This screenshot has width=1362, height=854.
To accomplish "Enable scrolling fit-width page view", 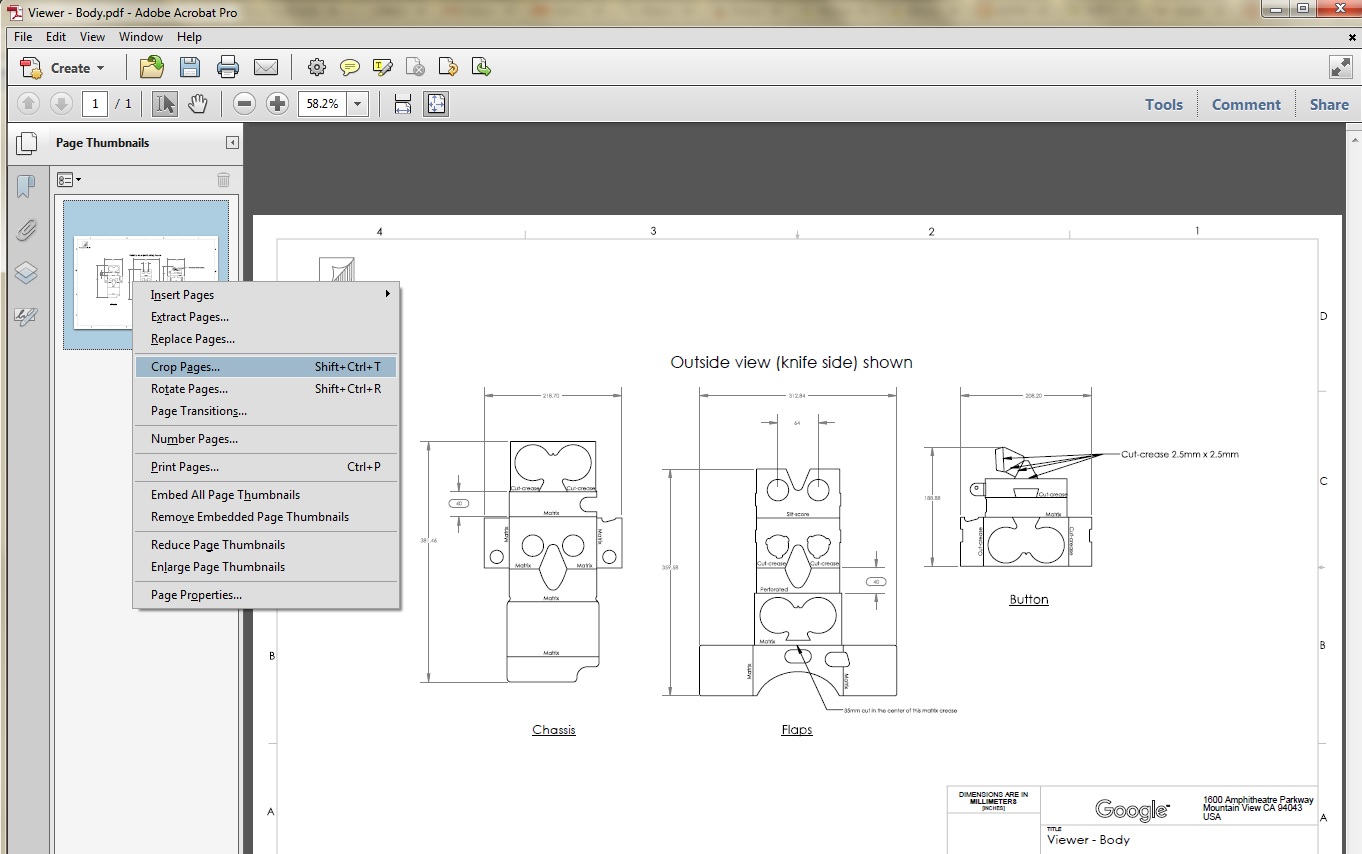I will [x=403, y=103].
